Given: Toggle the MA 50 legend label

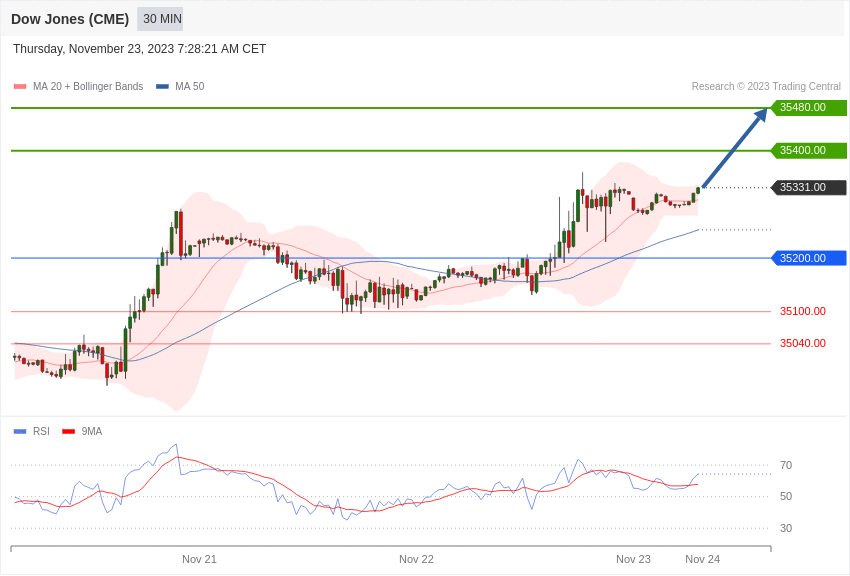Looking at the screenshot, I should pos(190,86).
